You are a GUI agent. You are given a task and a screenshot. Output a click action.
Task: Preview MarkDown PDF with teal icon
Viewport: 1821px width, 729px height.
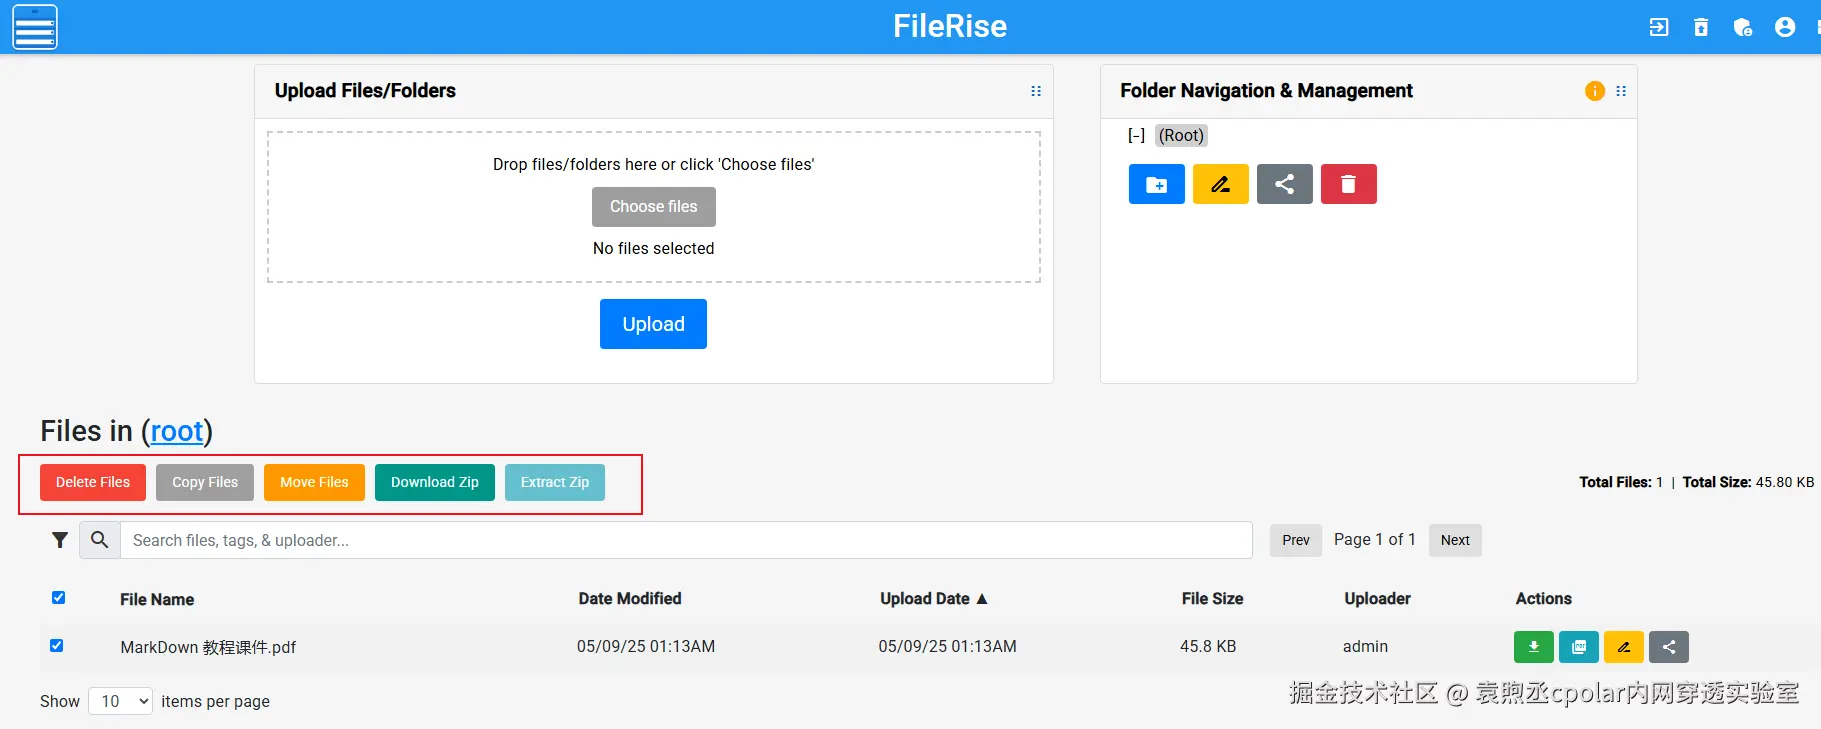(x=1579, y=647)
